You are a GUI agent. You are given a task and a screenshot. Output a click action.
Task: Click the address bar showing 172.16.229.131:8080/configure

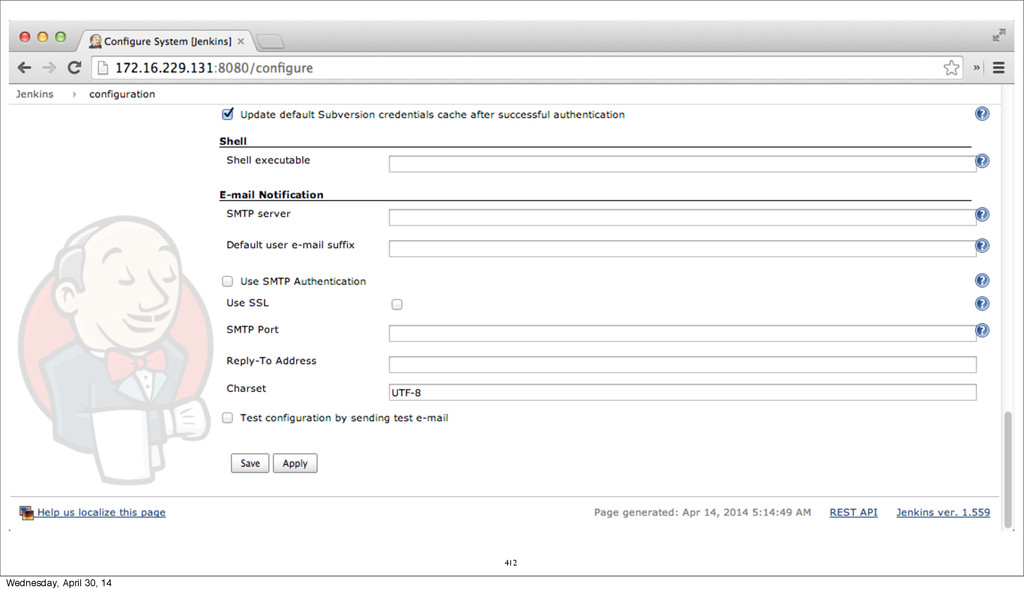526,67
